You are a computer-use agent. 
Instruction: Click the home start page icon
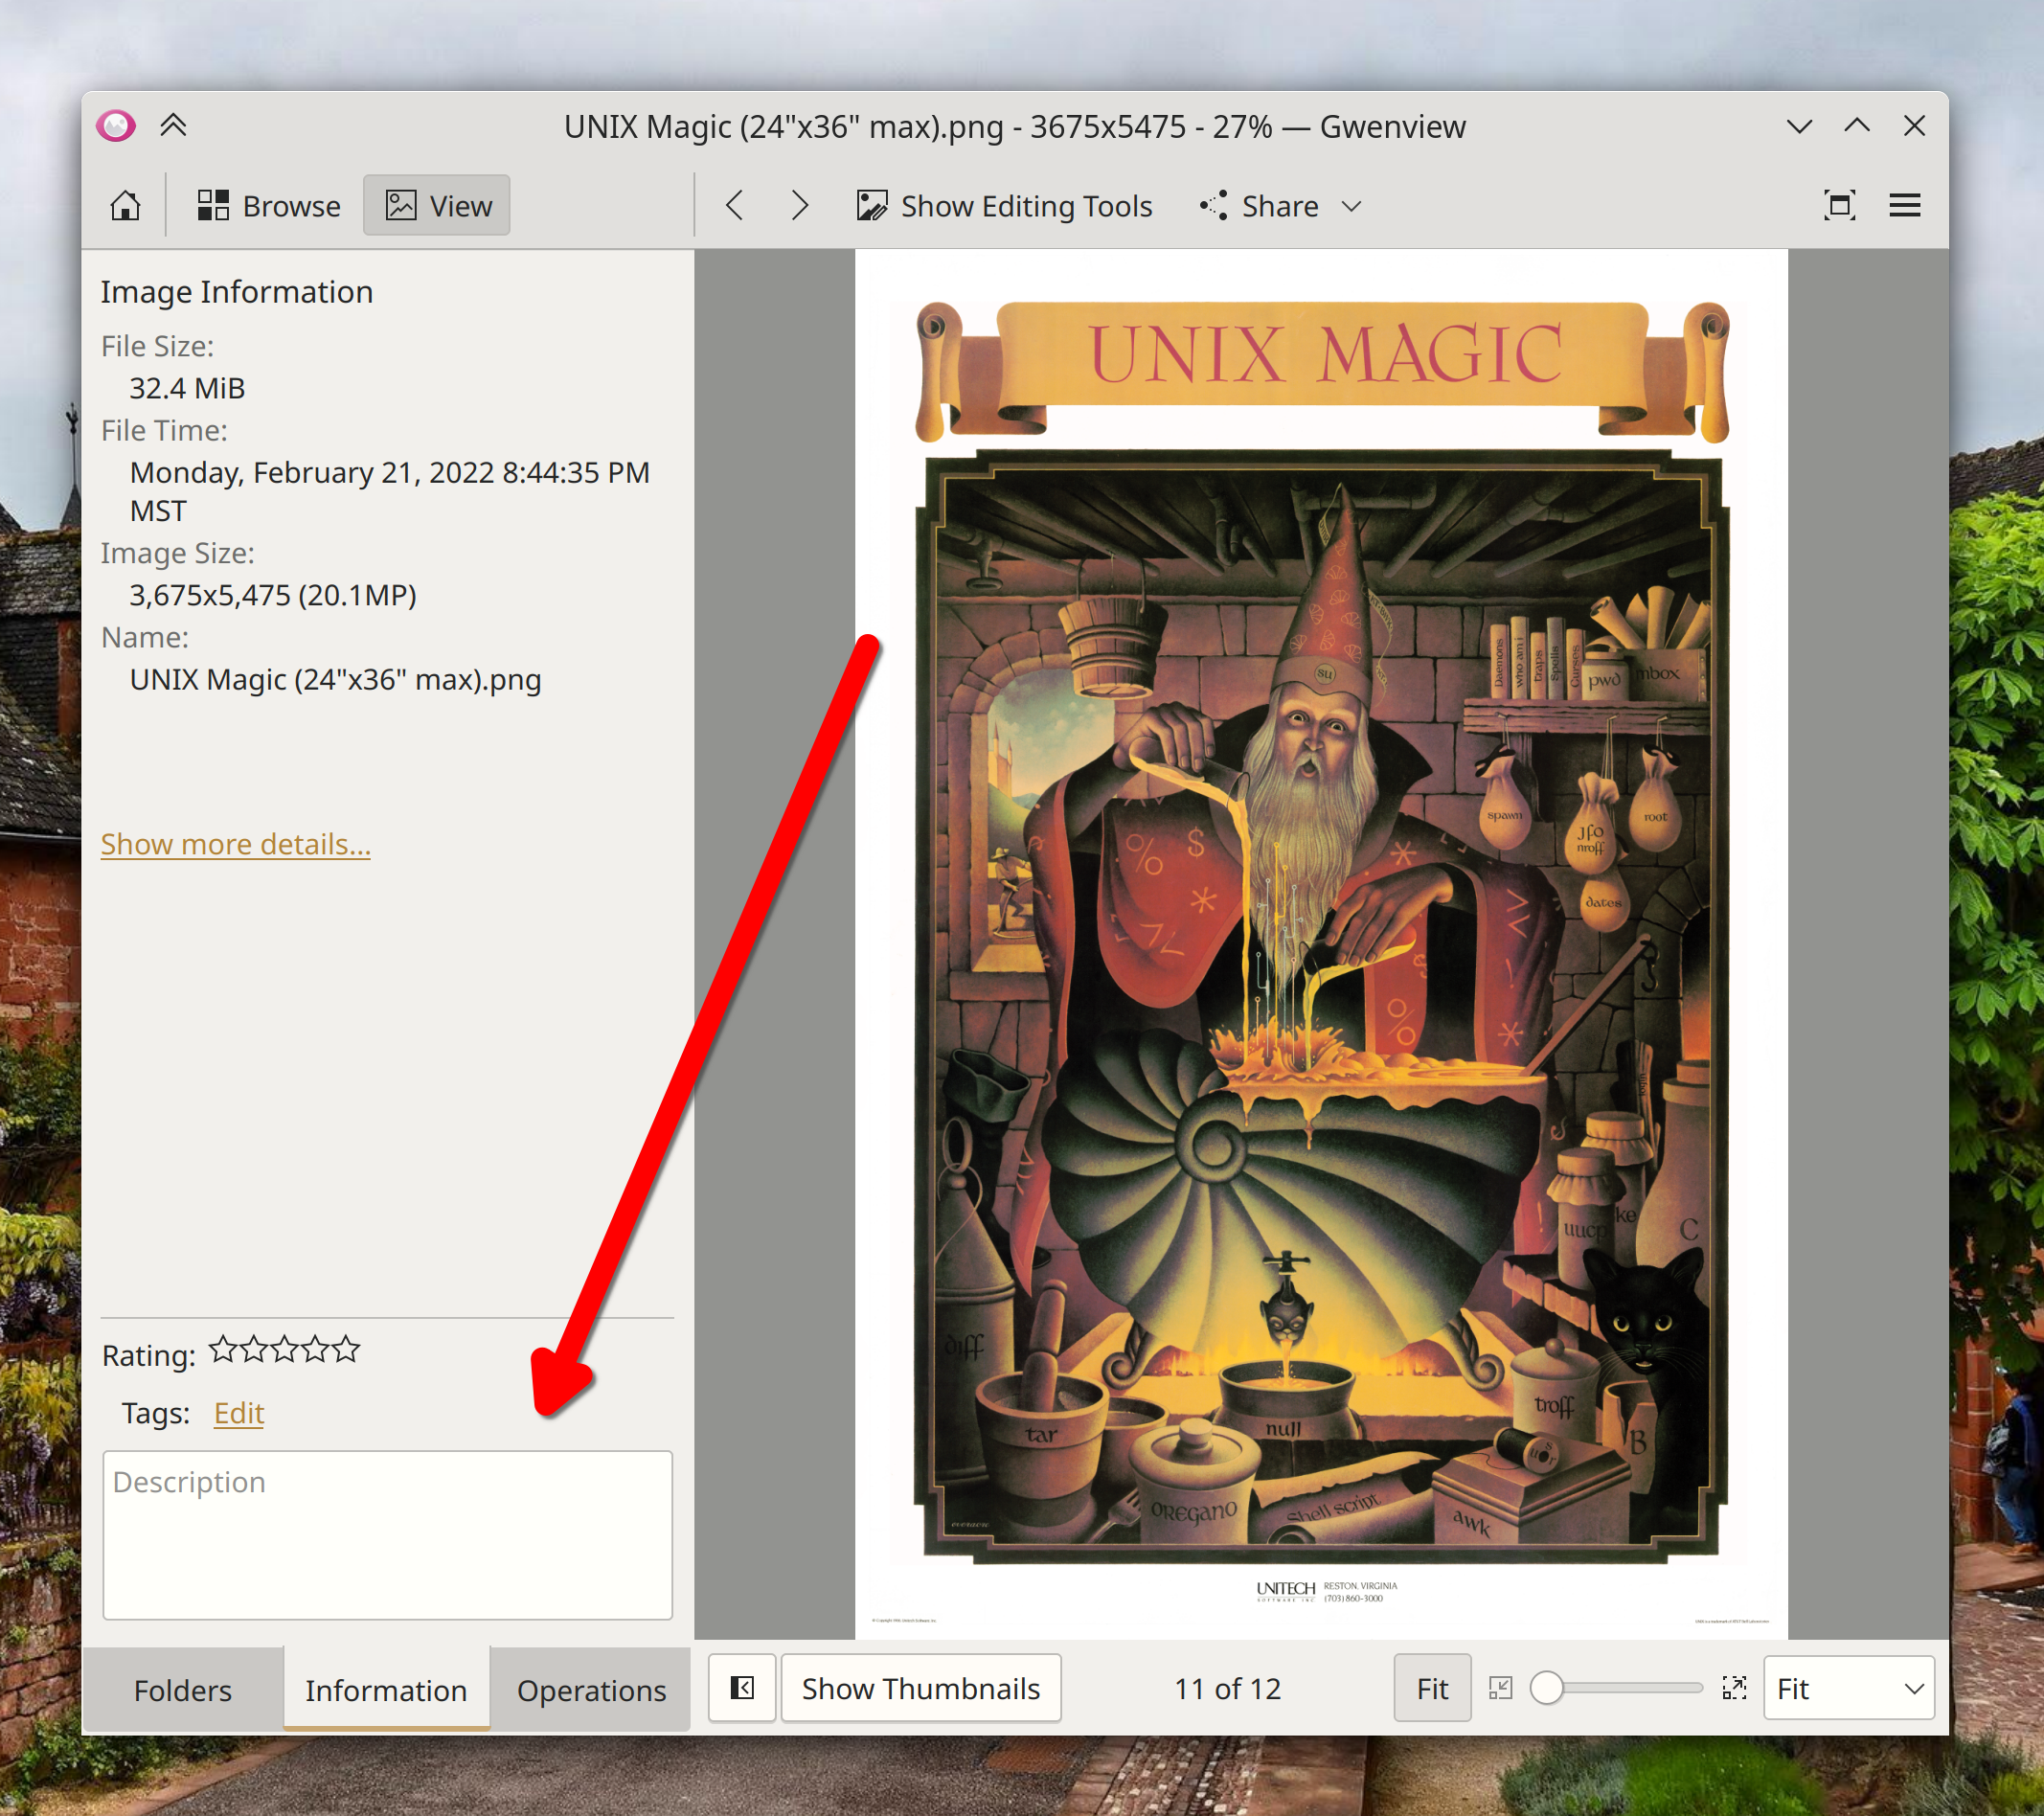[x=125, y=206]
